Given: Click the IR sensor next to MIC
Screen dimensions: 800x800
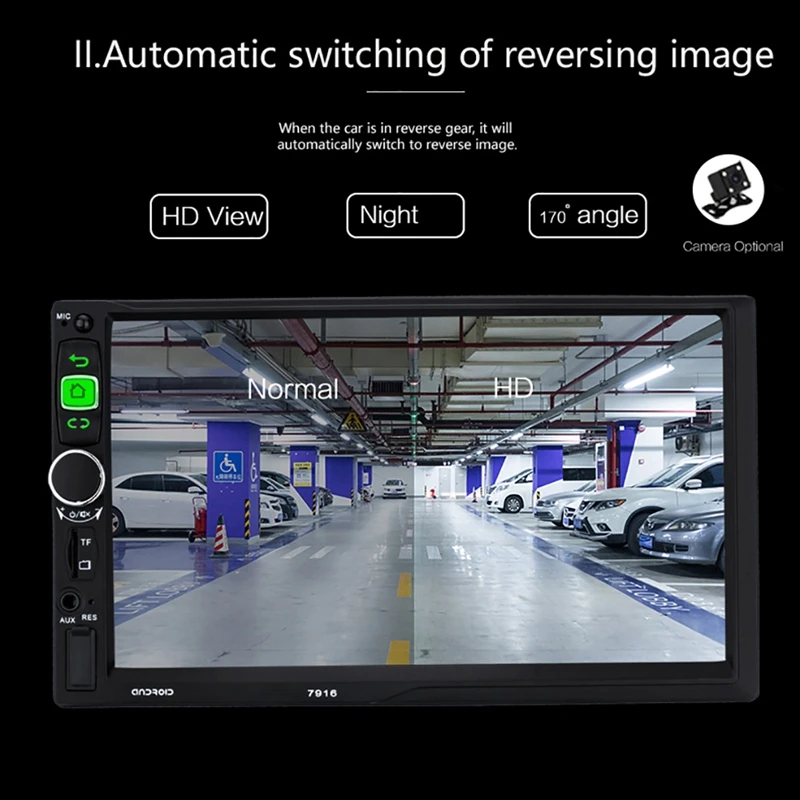Looking at the screenshot, I should click(x=83, y=322).
